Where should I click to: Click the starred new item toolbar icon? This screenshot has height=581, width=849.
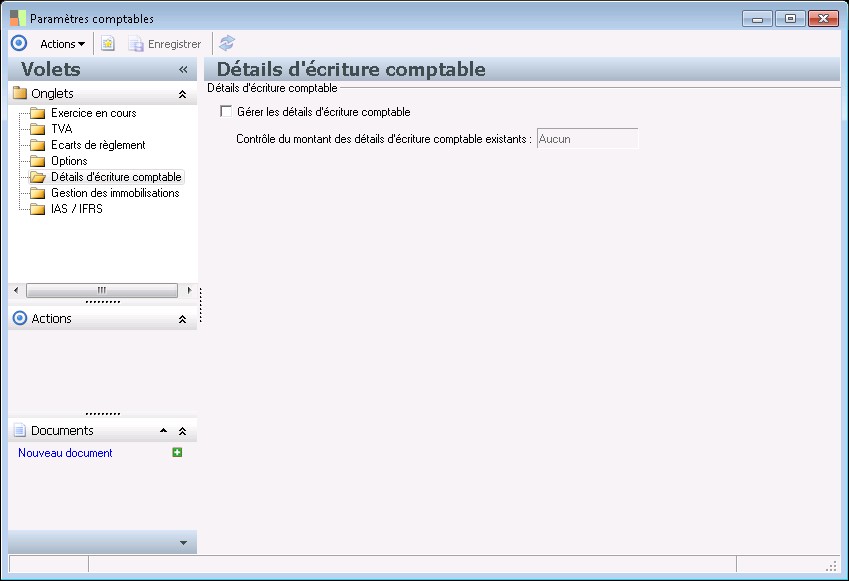(108, 44)
